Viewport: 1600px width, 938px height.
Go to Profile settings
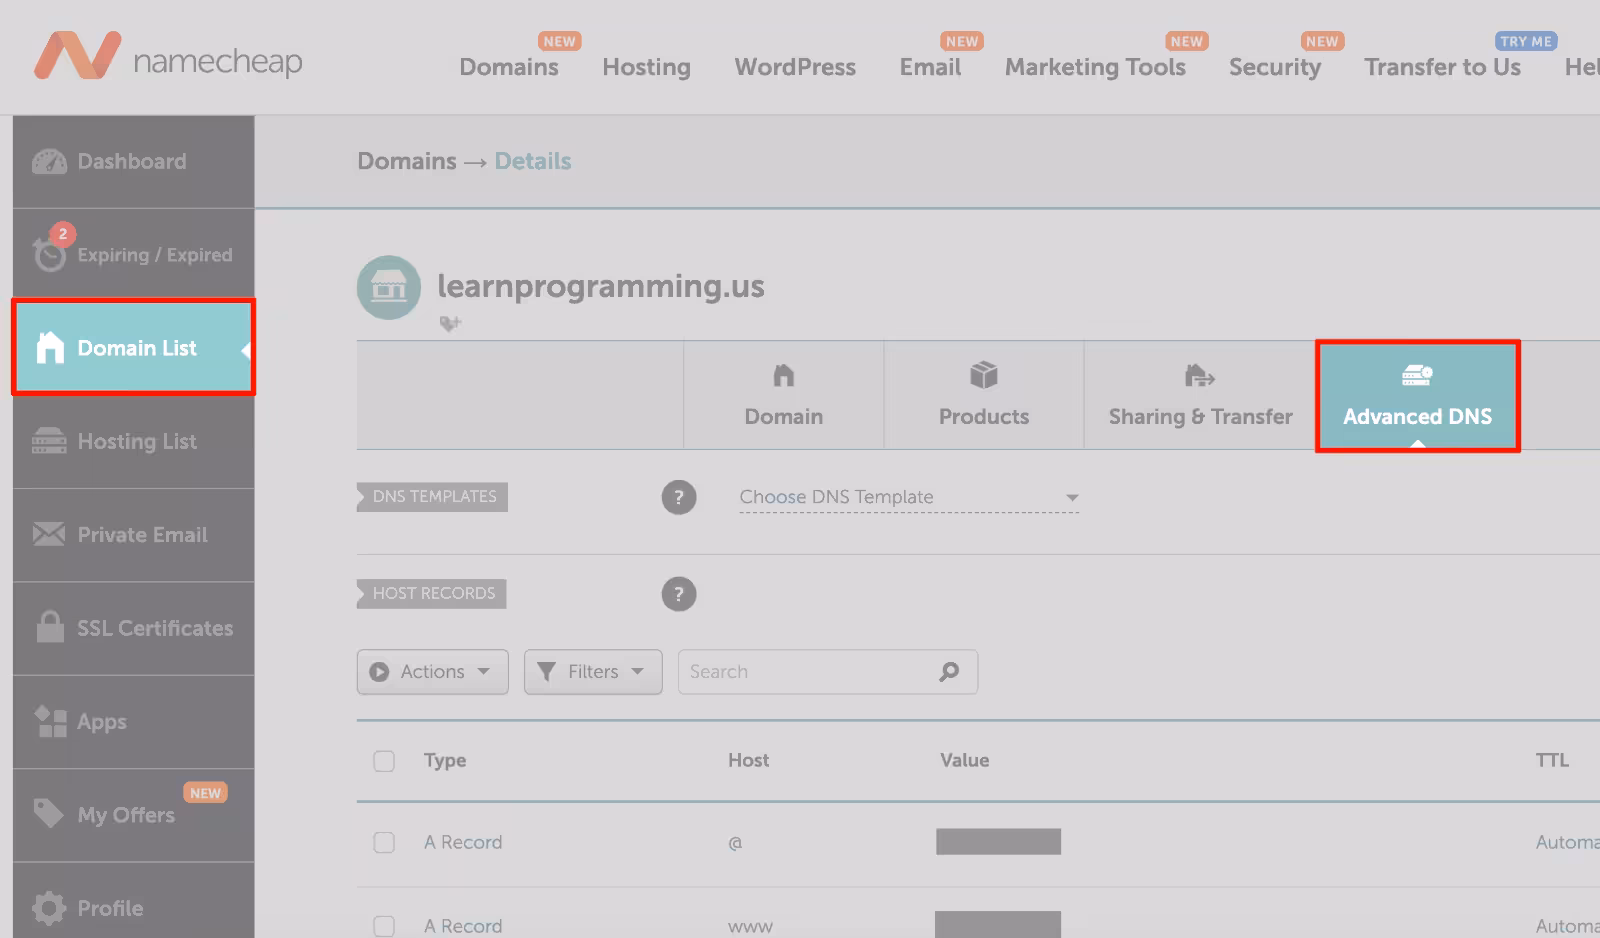110,908
